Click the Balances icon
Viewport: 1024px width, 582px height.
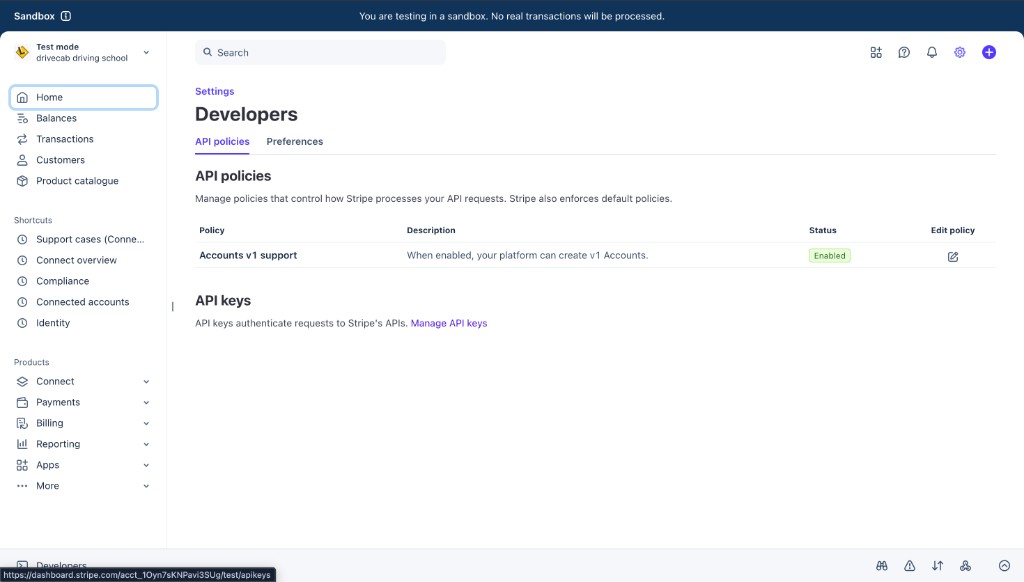tap(22, 118)
